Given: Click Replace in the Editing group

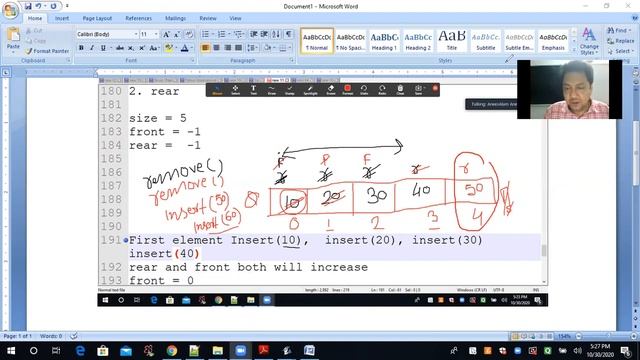Looking at the screenshot, I should pos(620,41).
